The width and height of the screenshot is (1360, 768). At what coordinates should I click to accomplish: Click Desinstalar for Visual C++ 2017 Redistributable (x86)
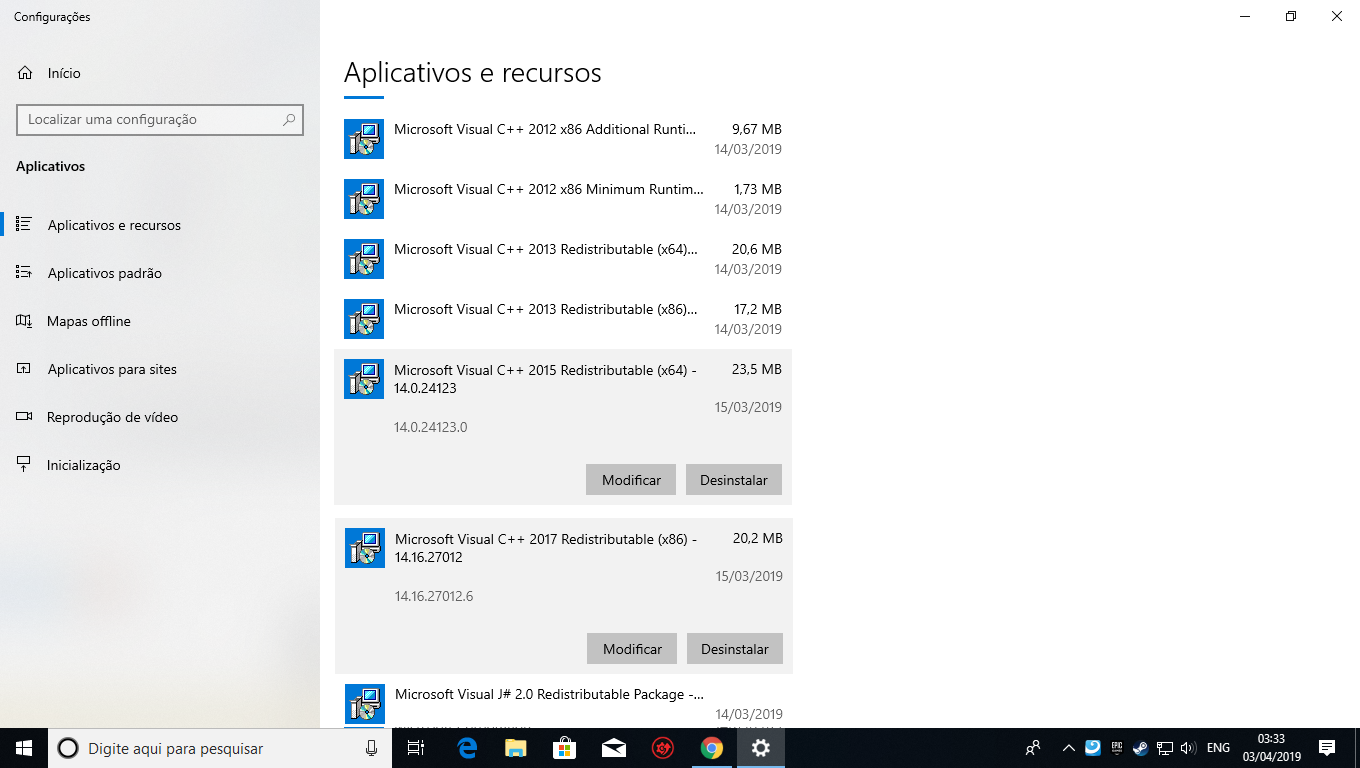point(735,649)
